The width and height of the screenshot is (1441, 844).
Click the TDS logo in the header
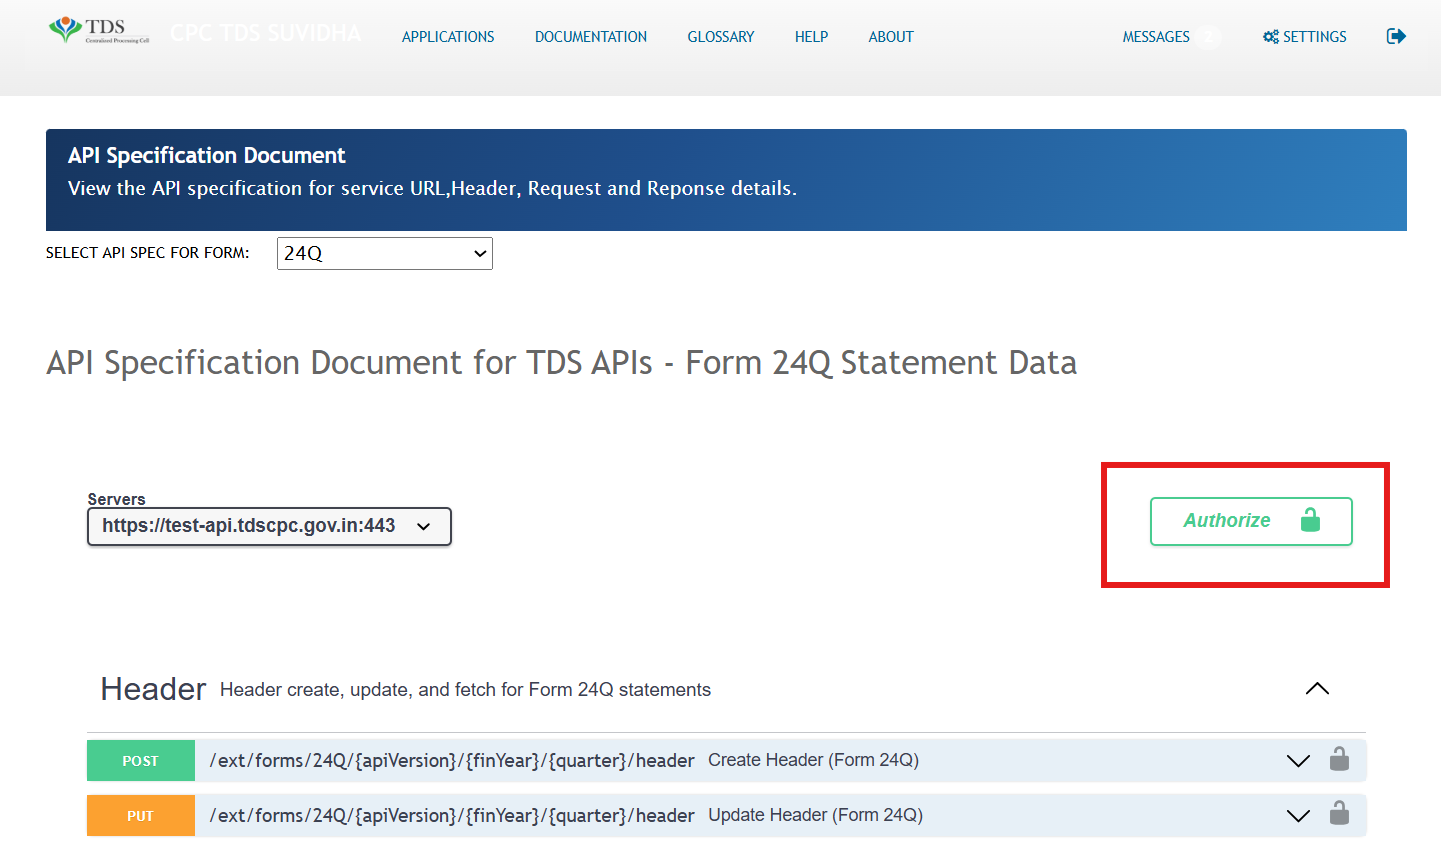tap(99, 30)
